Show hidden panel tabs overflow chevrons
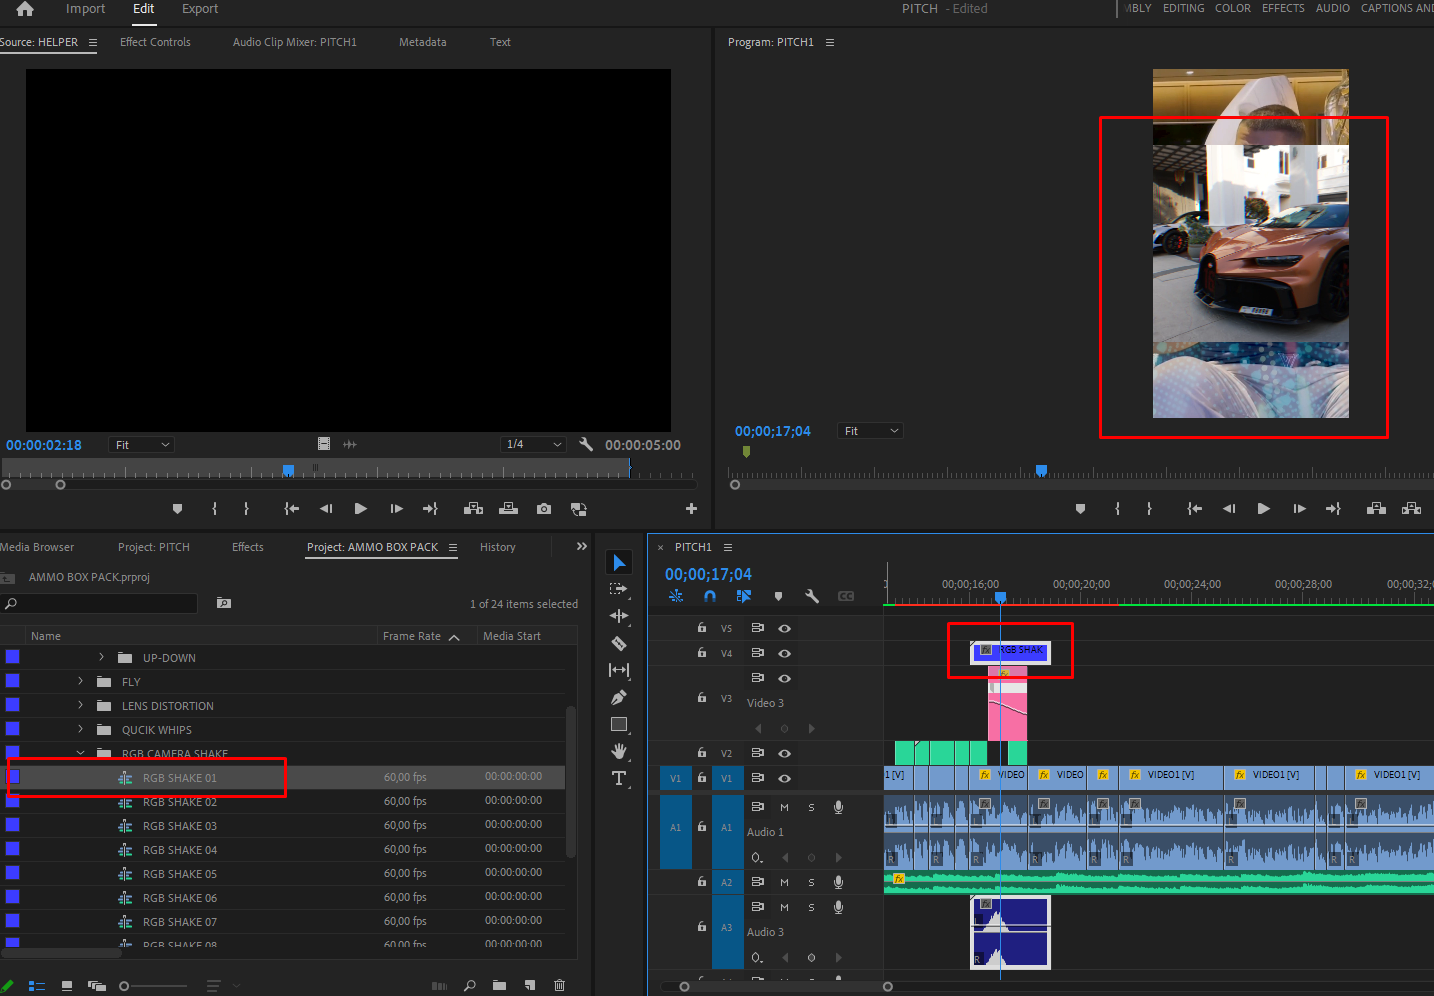The height and width of the screenshot is (996, 1434). point(582,546)
